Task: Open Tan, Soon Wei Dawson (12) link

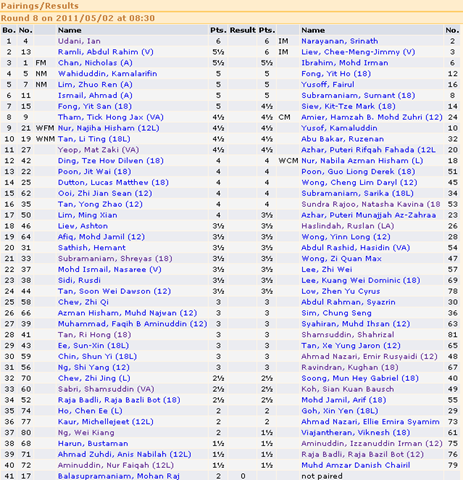Action: coord(114,291)
